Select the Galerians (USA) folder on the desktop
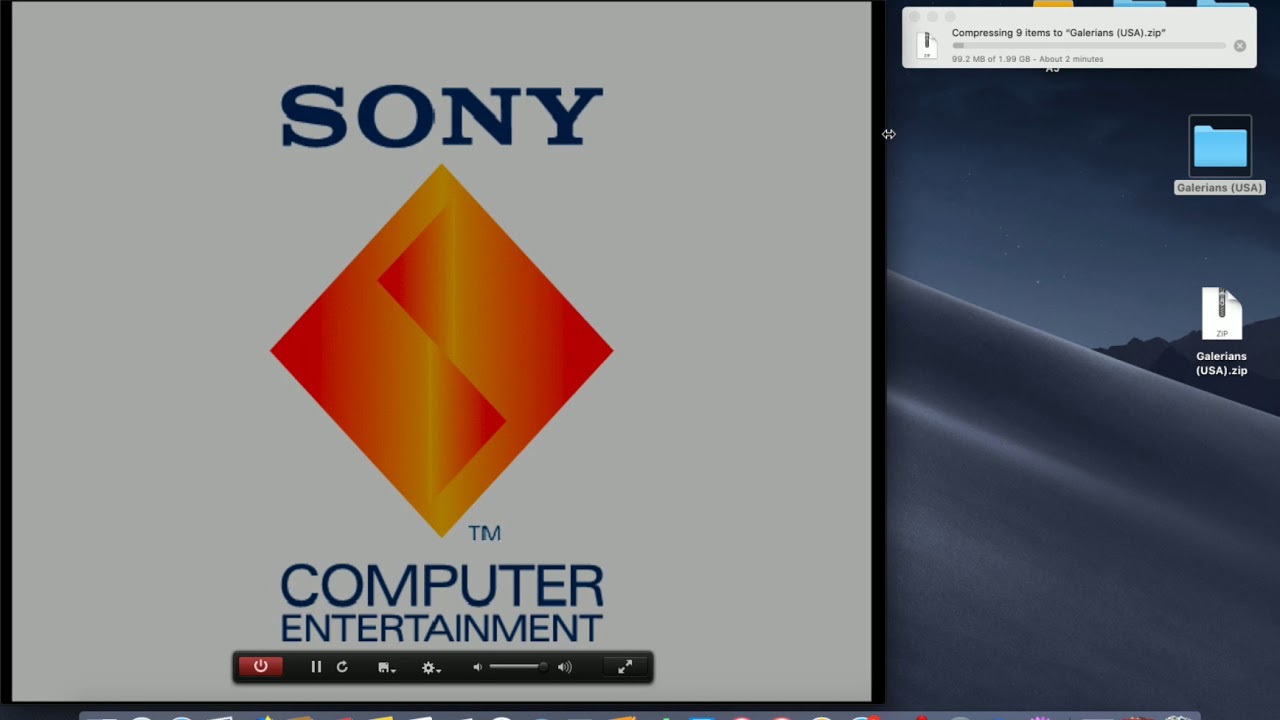1280x720 pixels. pyautogui.click(x=1220, y=147)
